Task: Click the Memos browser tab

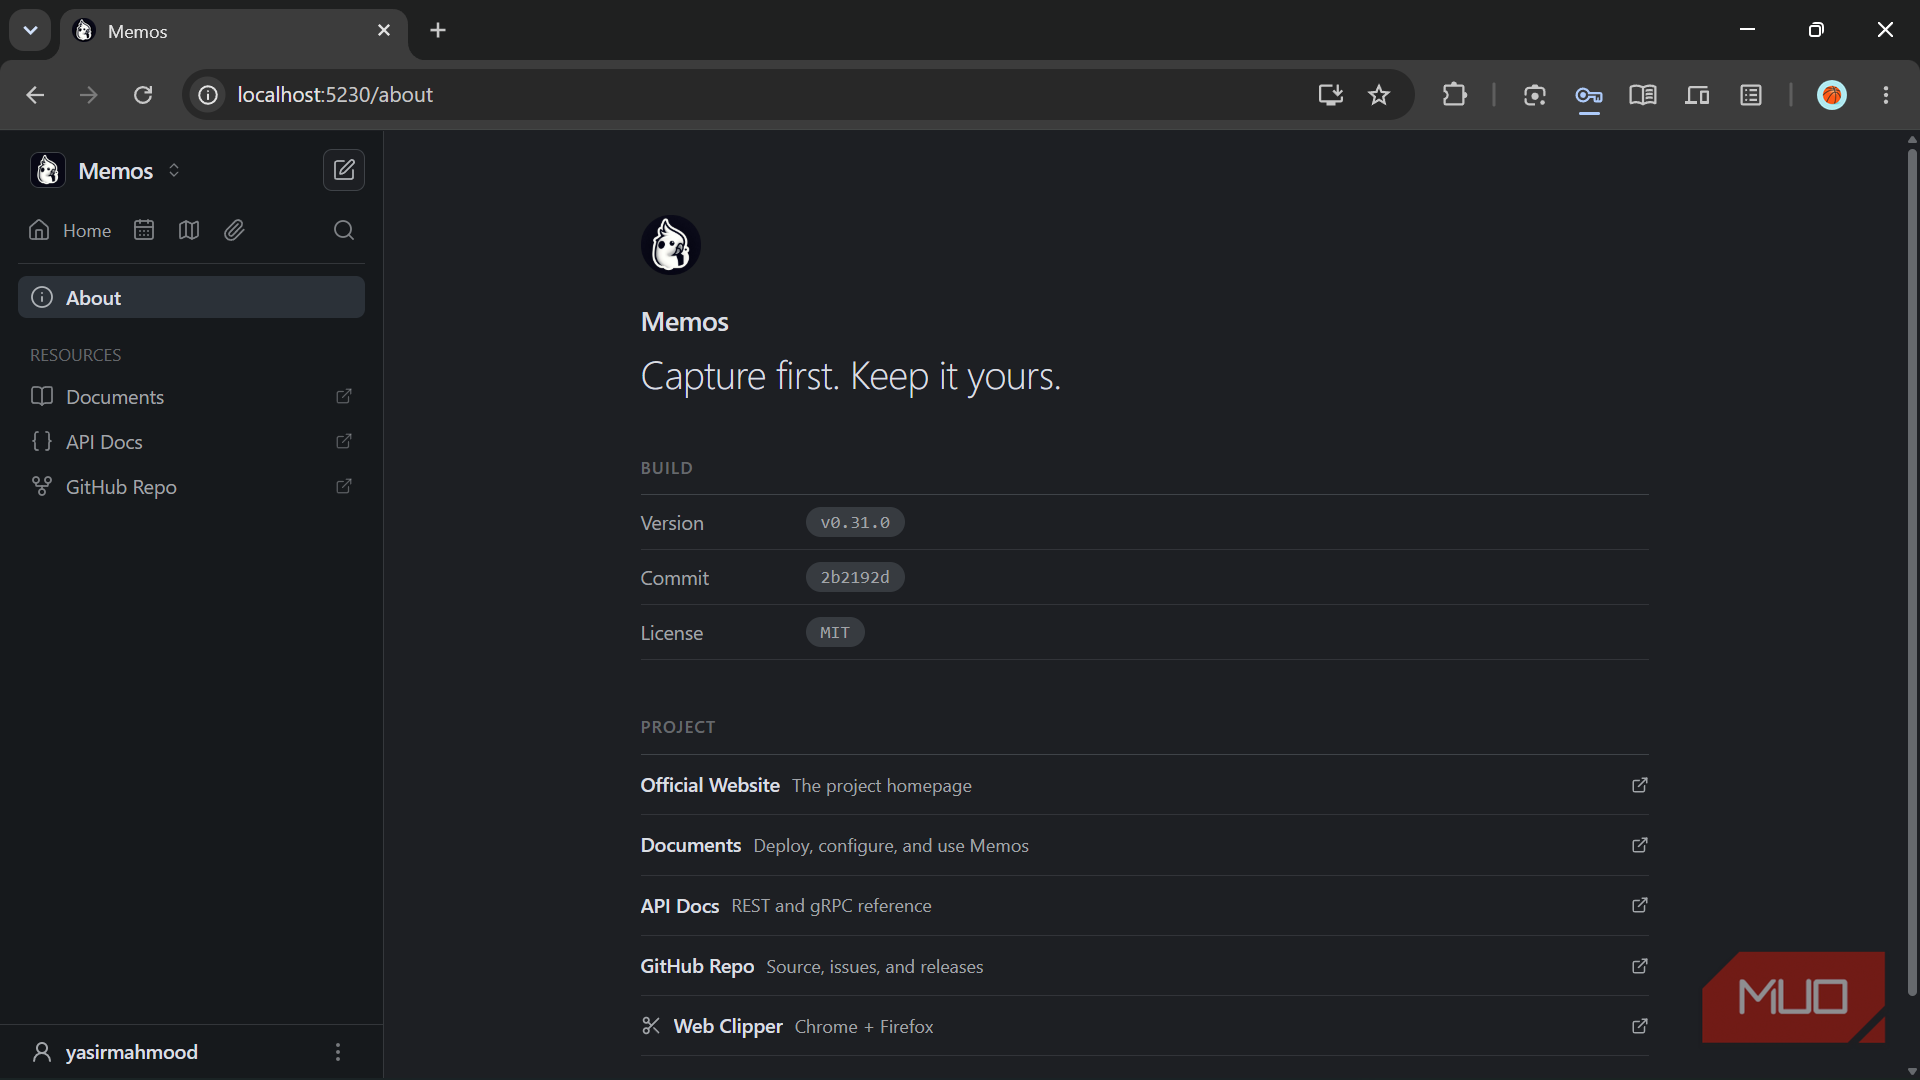Action: point(234,31)
